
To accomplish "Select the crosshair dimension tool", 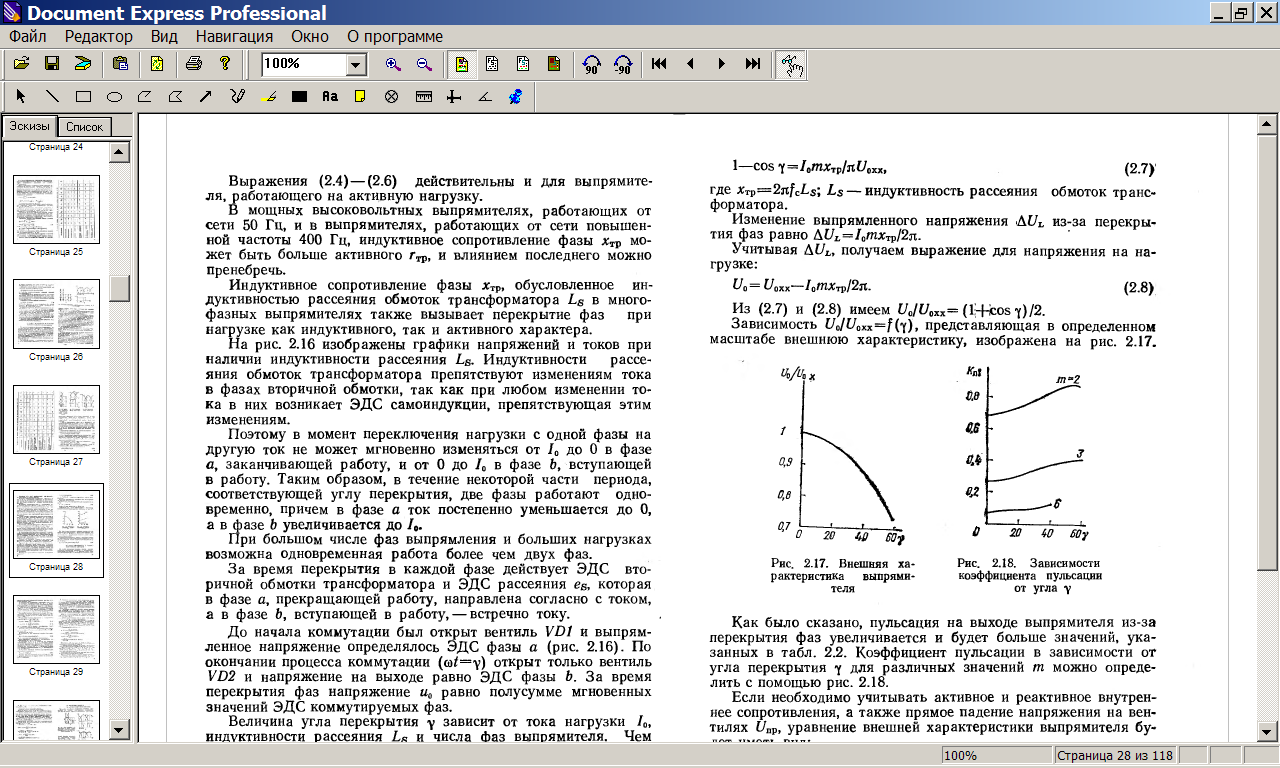I will 454,97.
